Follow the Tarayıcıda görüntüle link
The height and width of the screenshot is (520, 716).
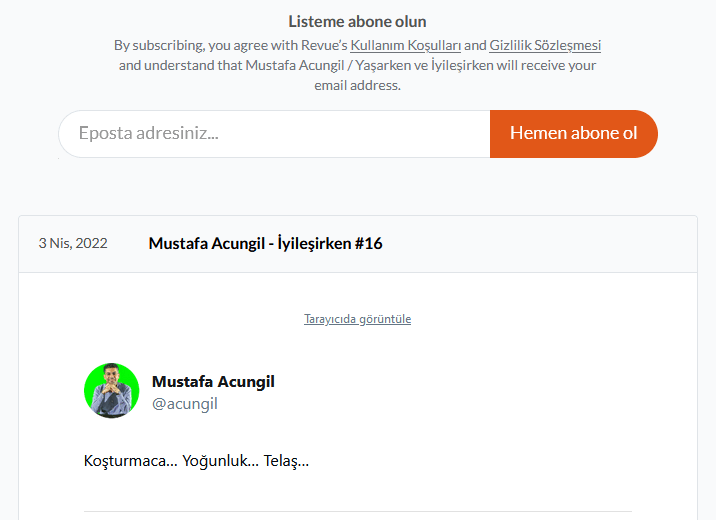click(x=357, y=319)
